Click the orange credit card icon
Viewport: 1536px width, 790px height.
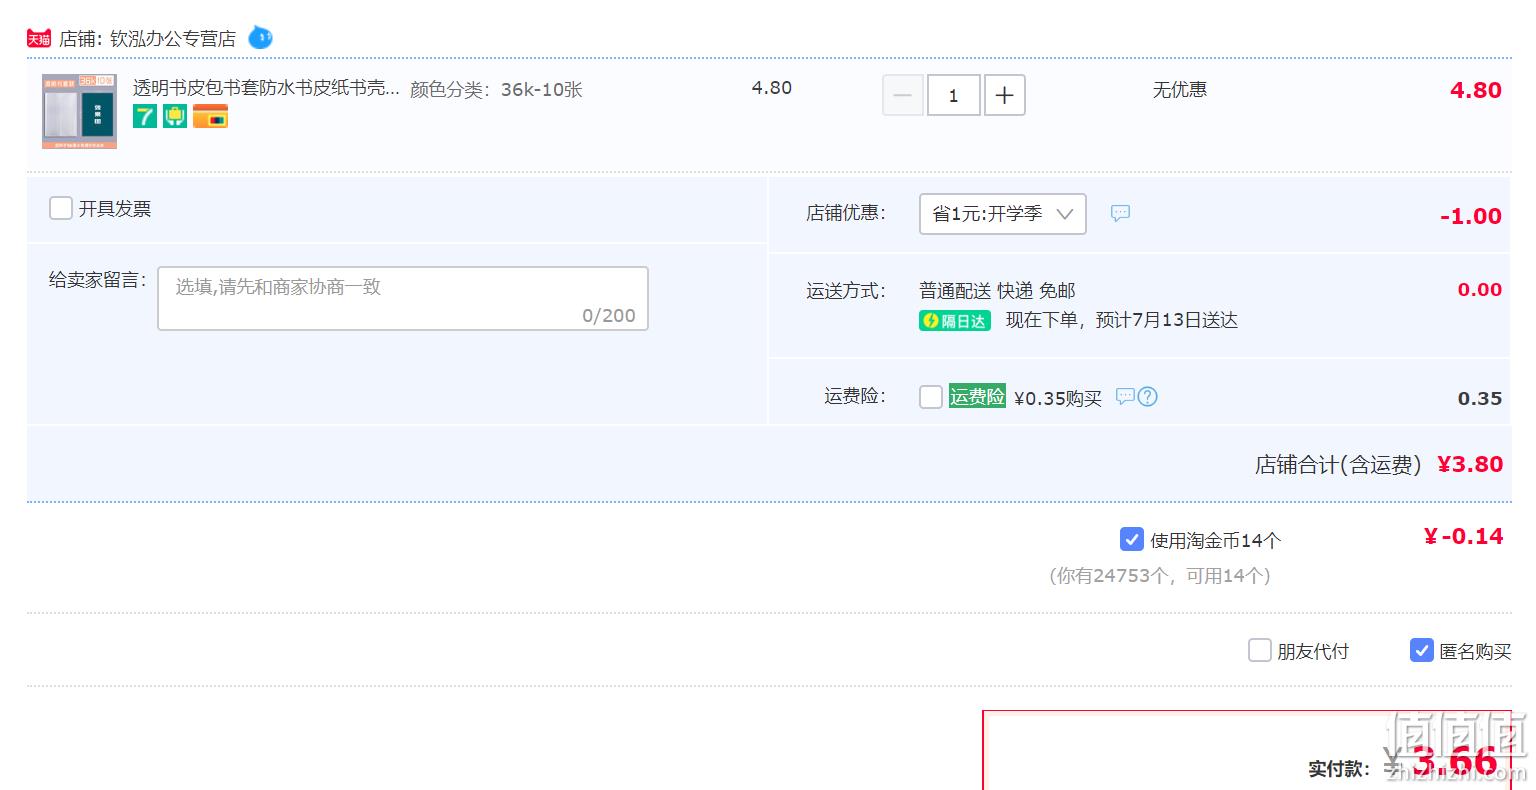[210, 116]
